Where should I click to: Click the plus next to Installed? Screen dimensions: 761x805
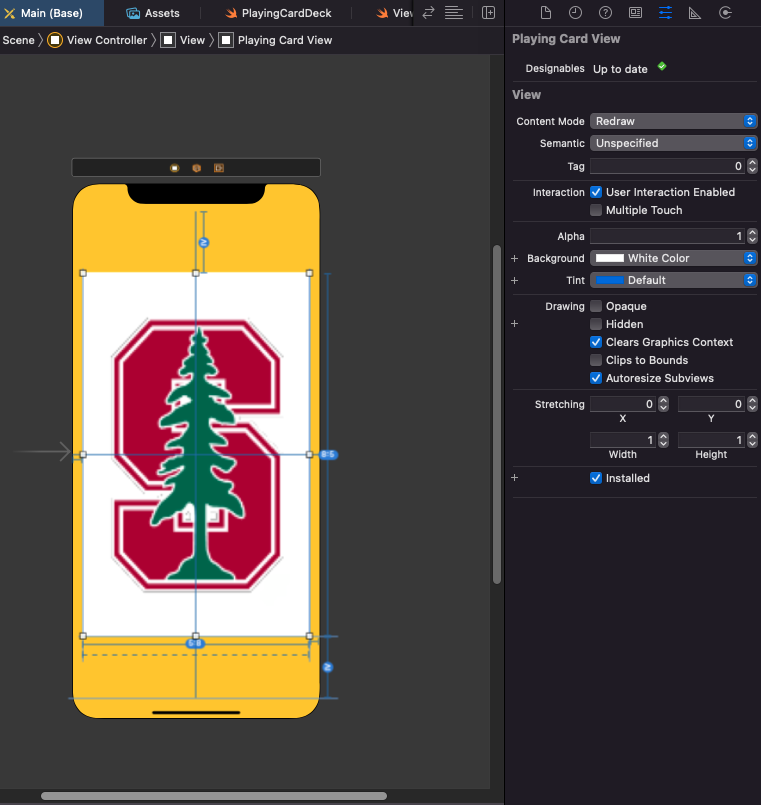pyautogui.click(x=515, y=477)
